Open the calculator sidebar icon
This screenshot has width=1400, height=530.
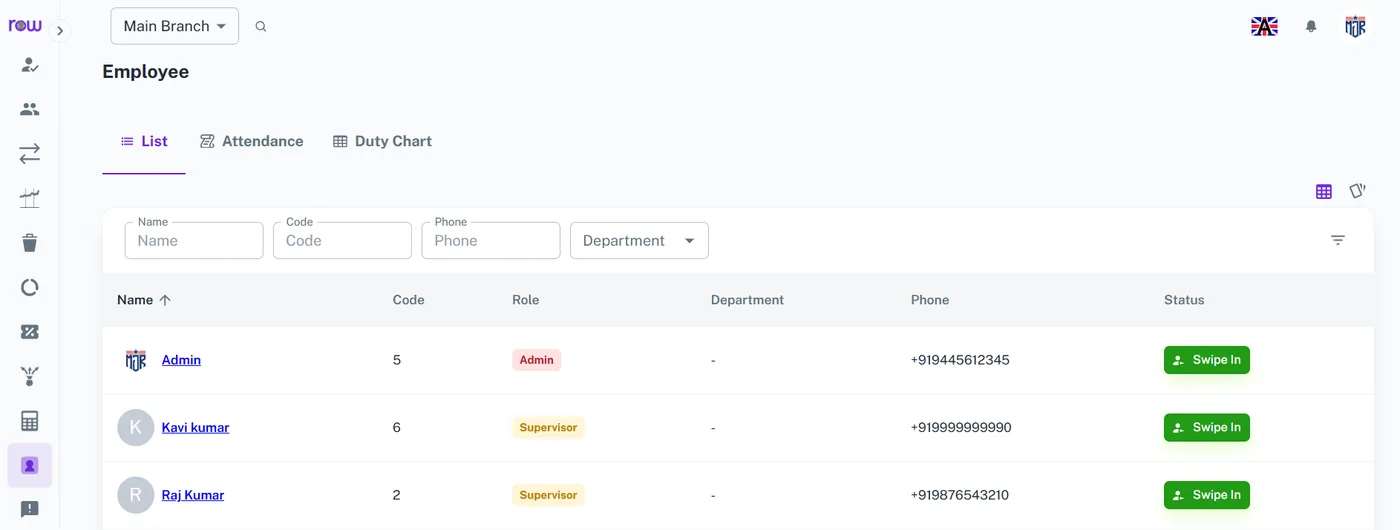(30, 421)
